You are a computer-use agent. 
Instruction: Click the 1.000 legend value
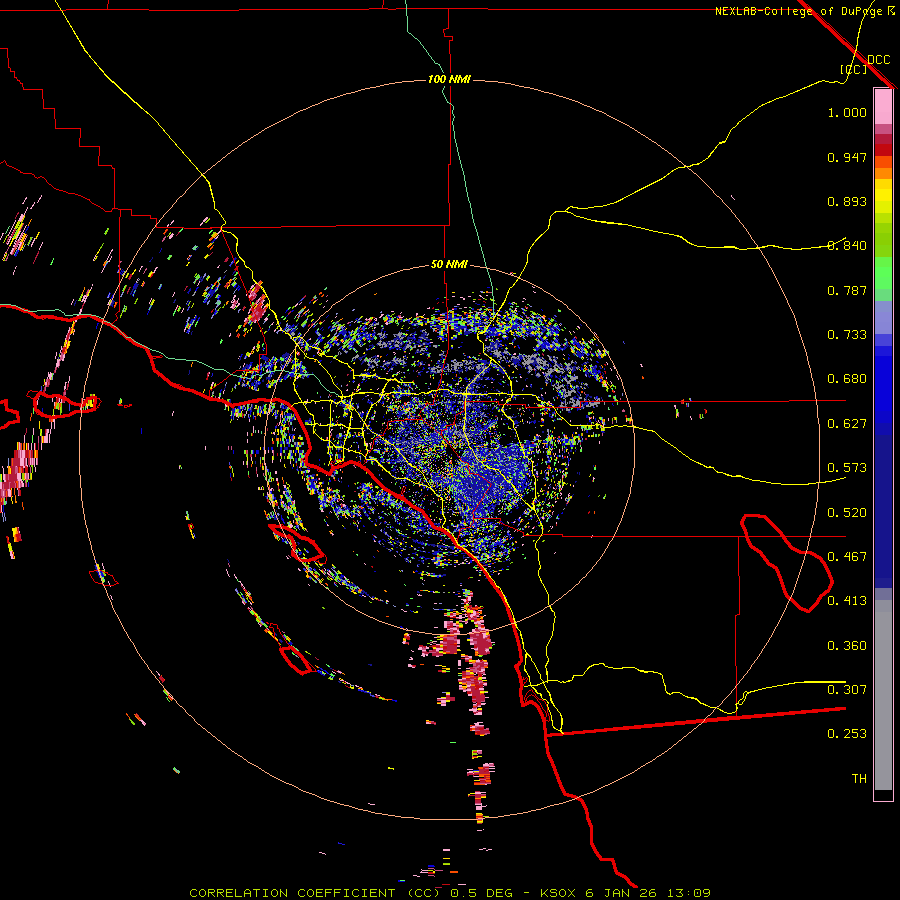coord(847,112)
